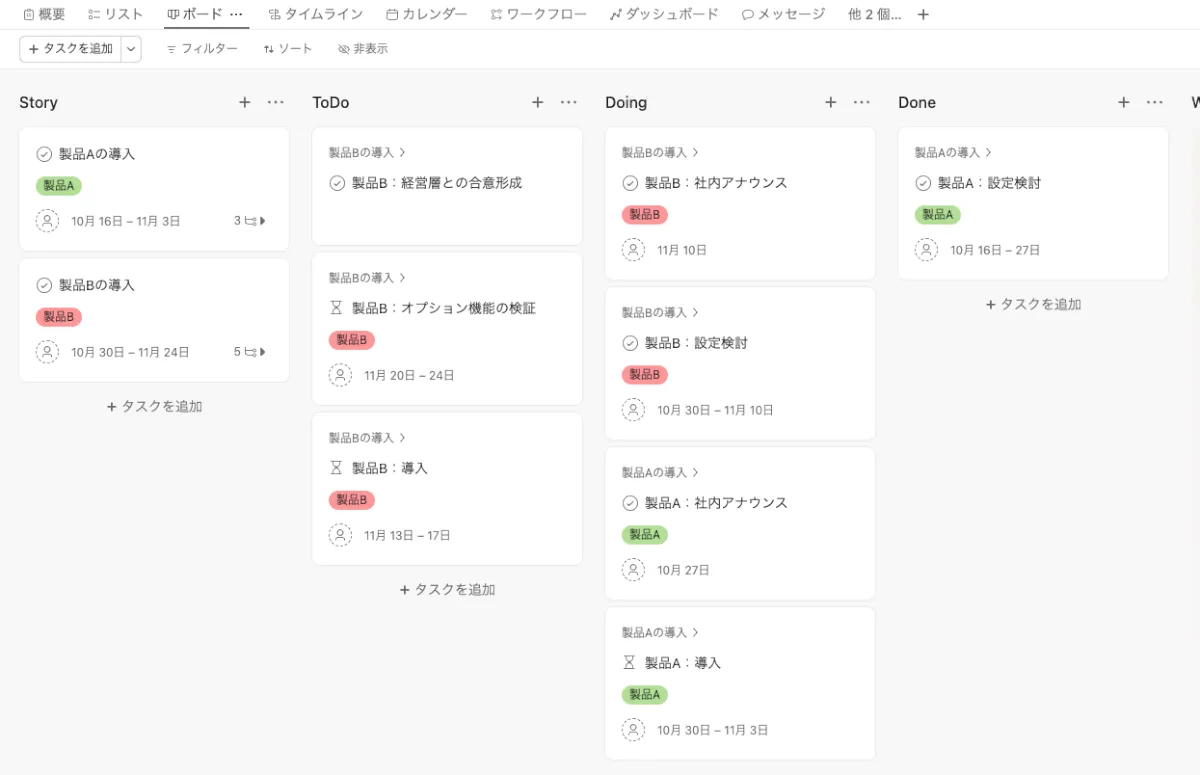This screenshot has width=1200, height=775.
Task: Click assignee icon on 製品B：導入 card
Action: (x=340, y=535)
